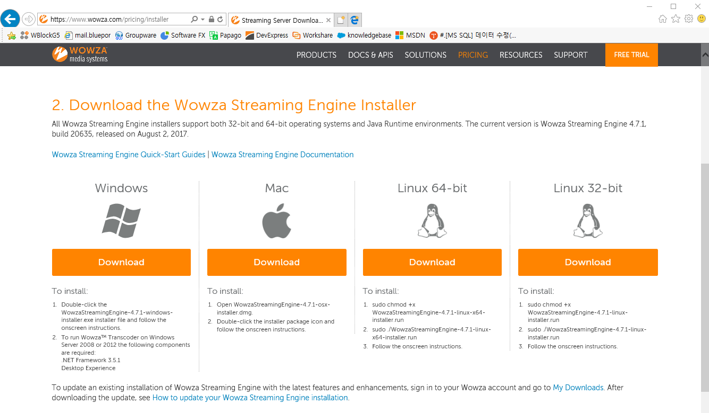Click the Apple Mac logo icon

277,221
